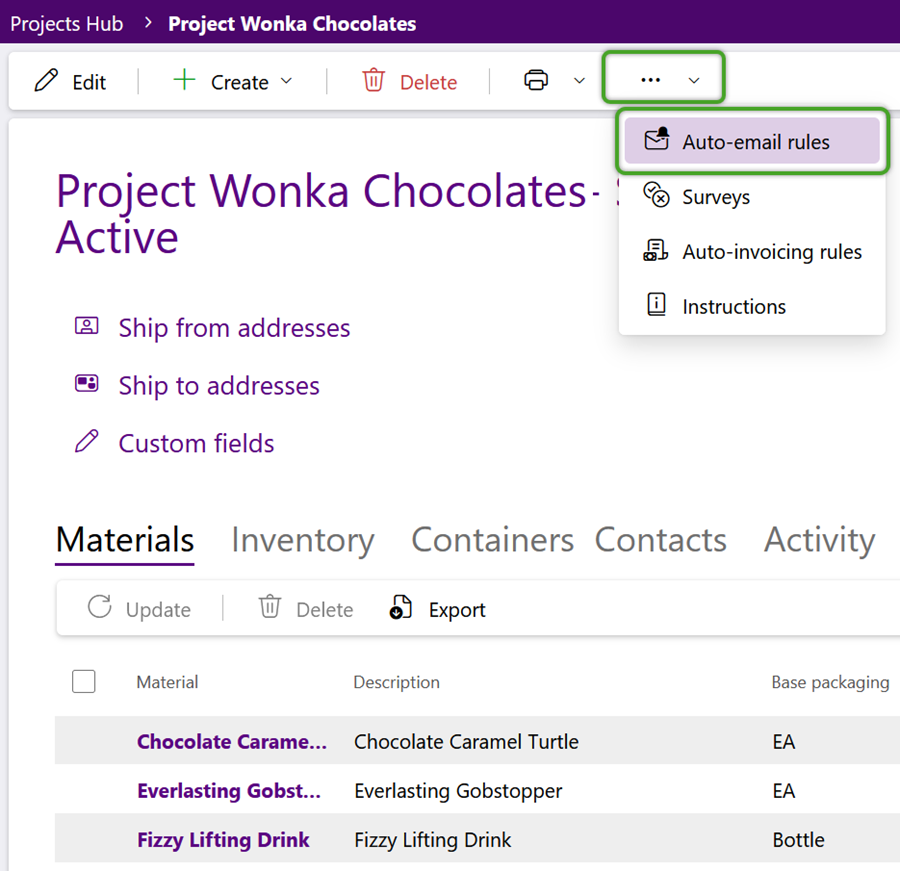Click the green plus Create icon
This screenshot has width=900, height=871.
tap(184, 79)
